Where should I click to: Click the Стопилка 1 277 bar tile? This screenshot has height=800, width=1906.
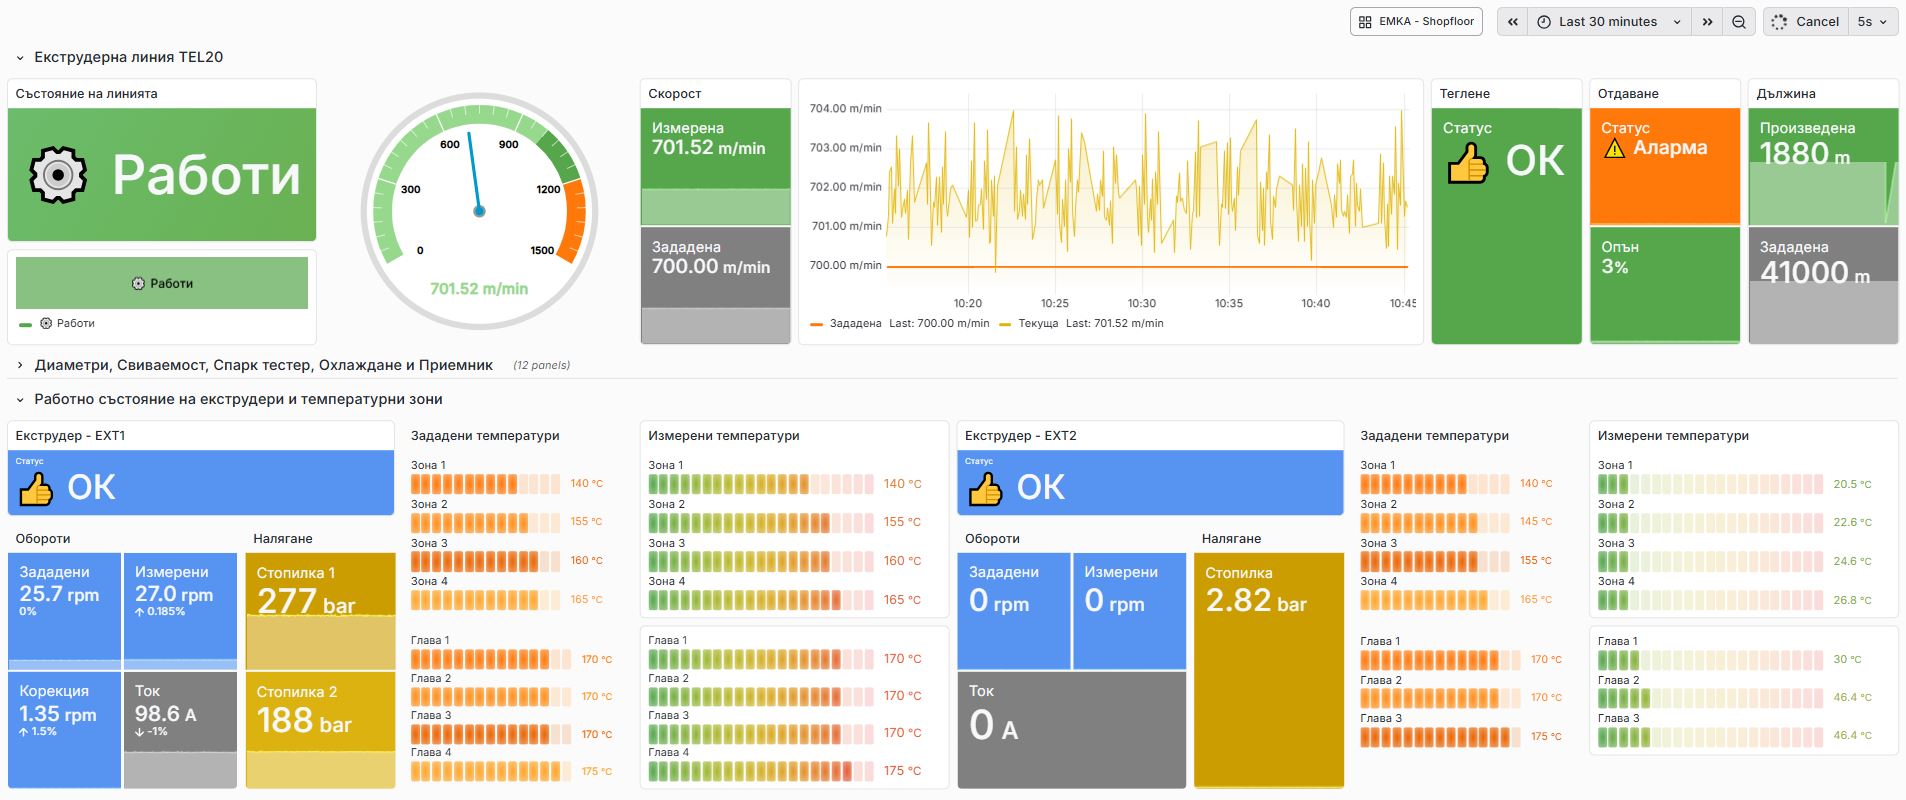[320, 611]
